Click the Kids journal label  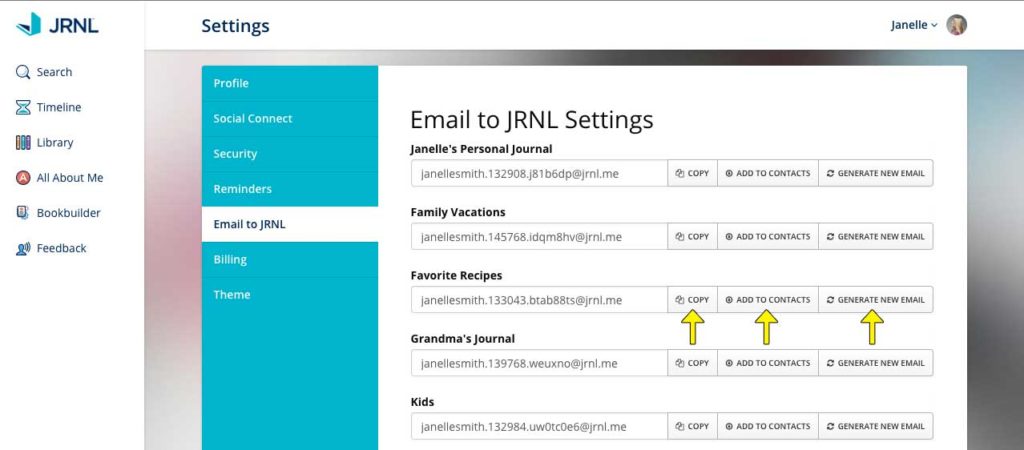[423, 402]
